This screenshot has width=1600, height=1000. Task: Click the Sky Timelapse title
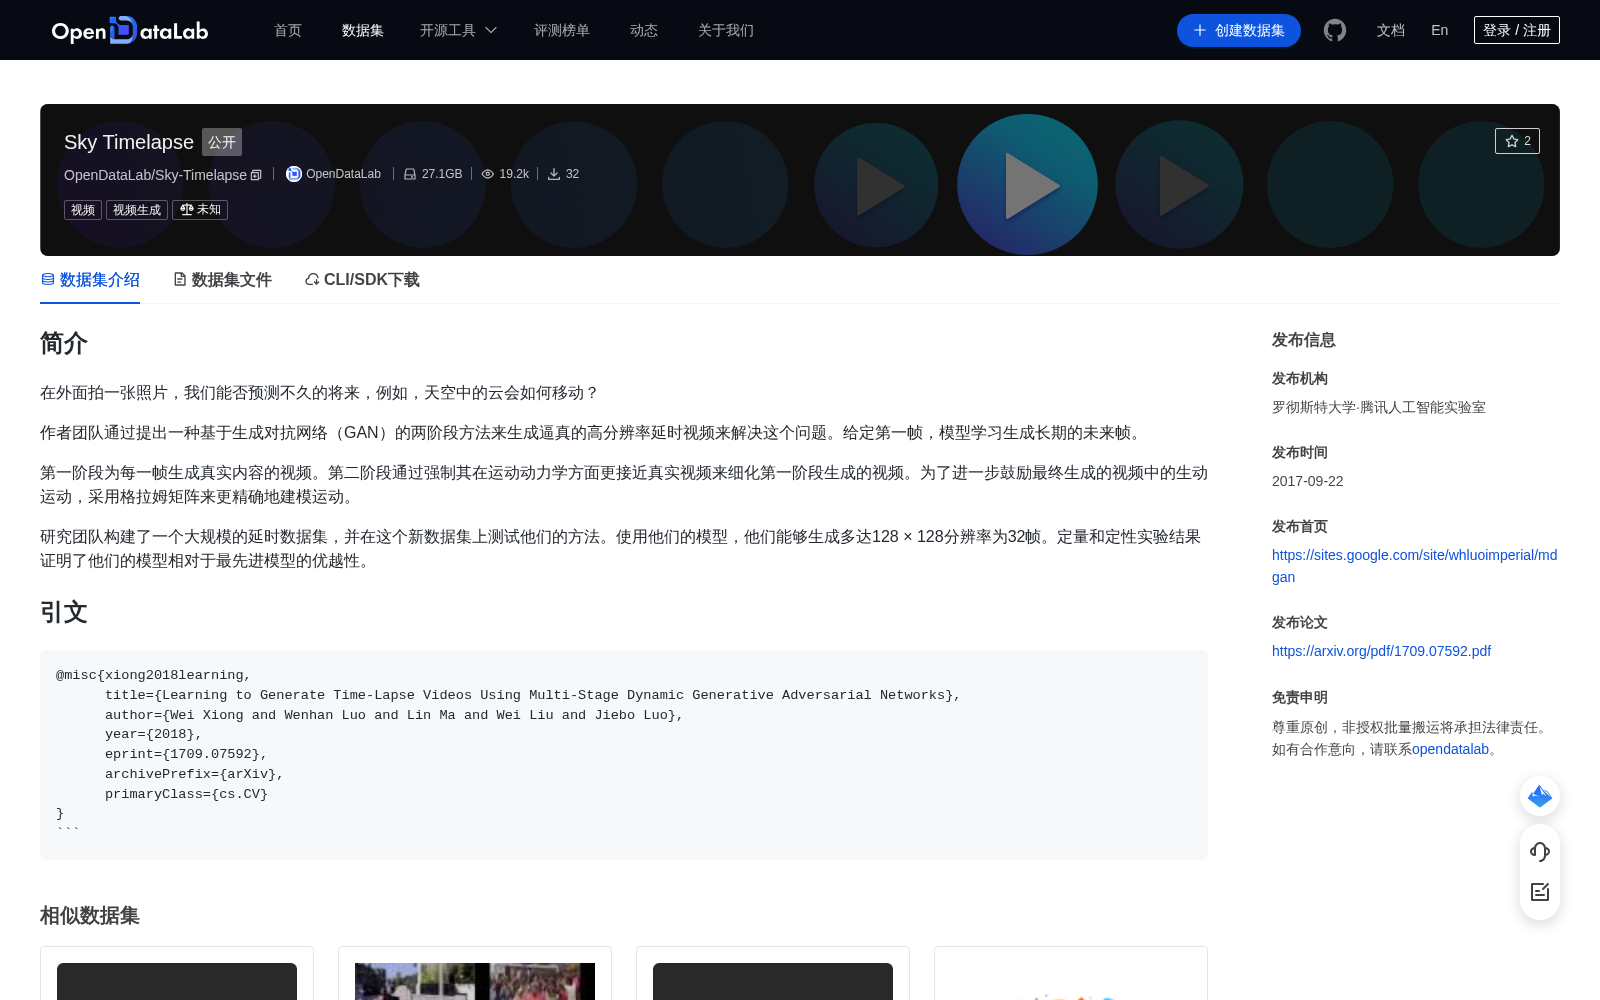coord(129,142)
